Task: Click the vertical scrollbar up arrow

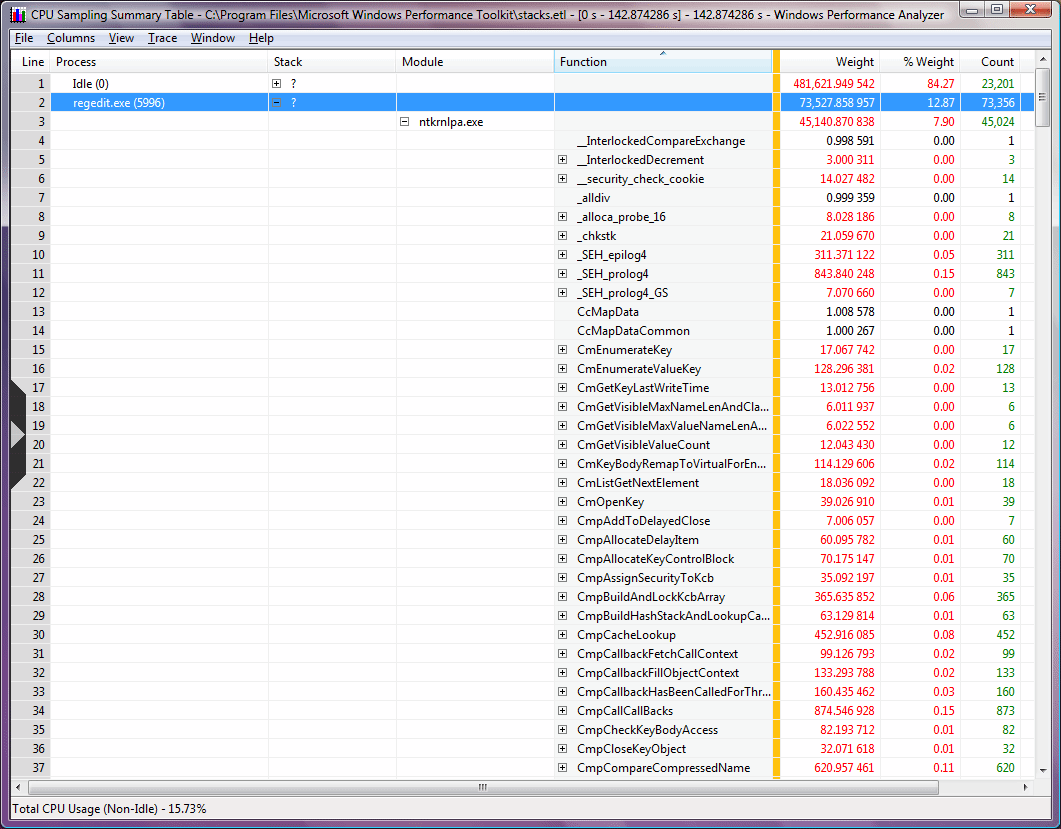Action: [x=1043, y=61]
